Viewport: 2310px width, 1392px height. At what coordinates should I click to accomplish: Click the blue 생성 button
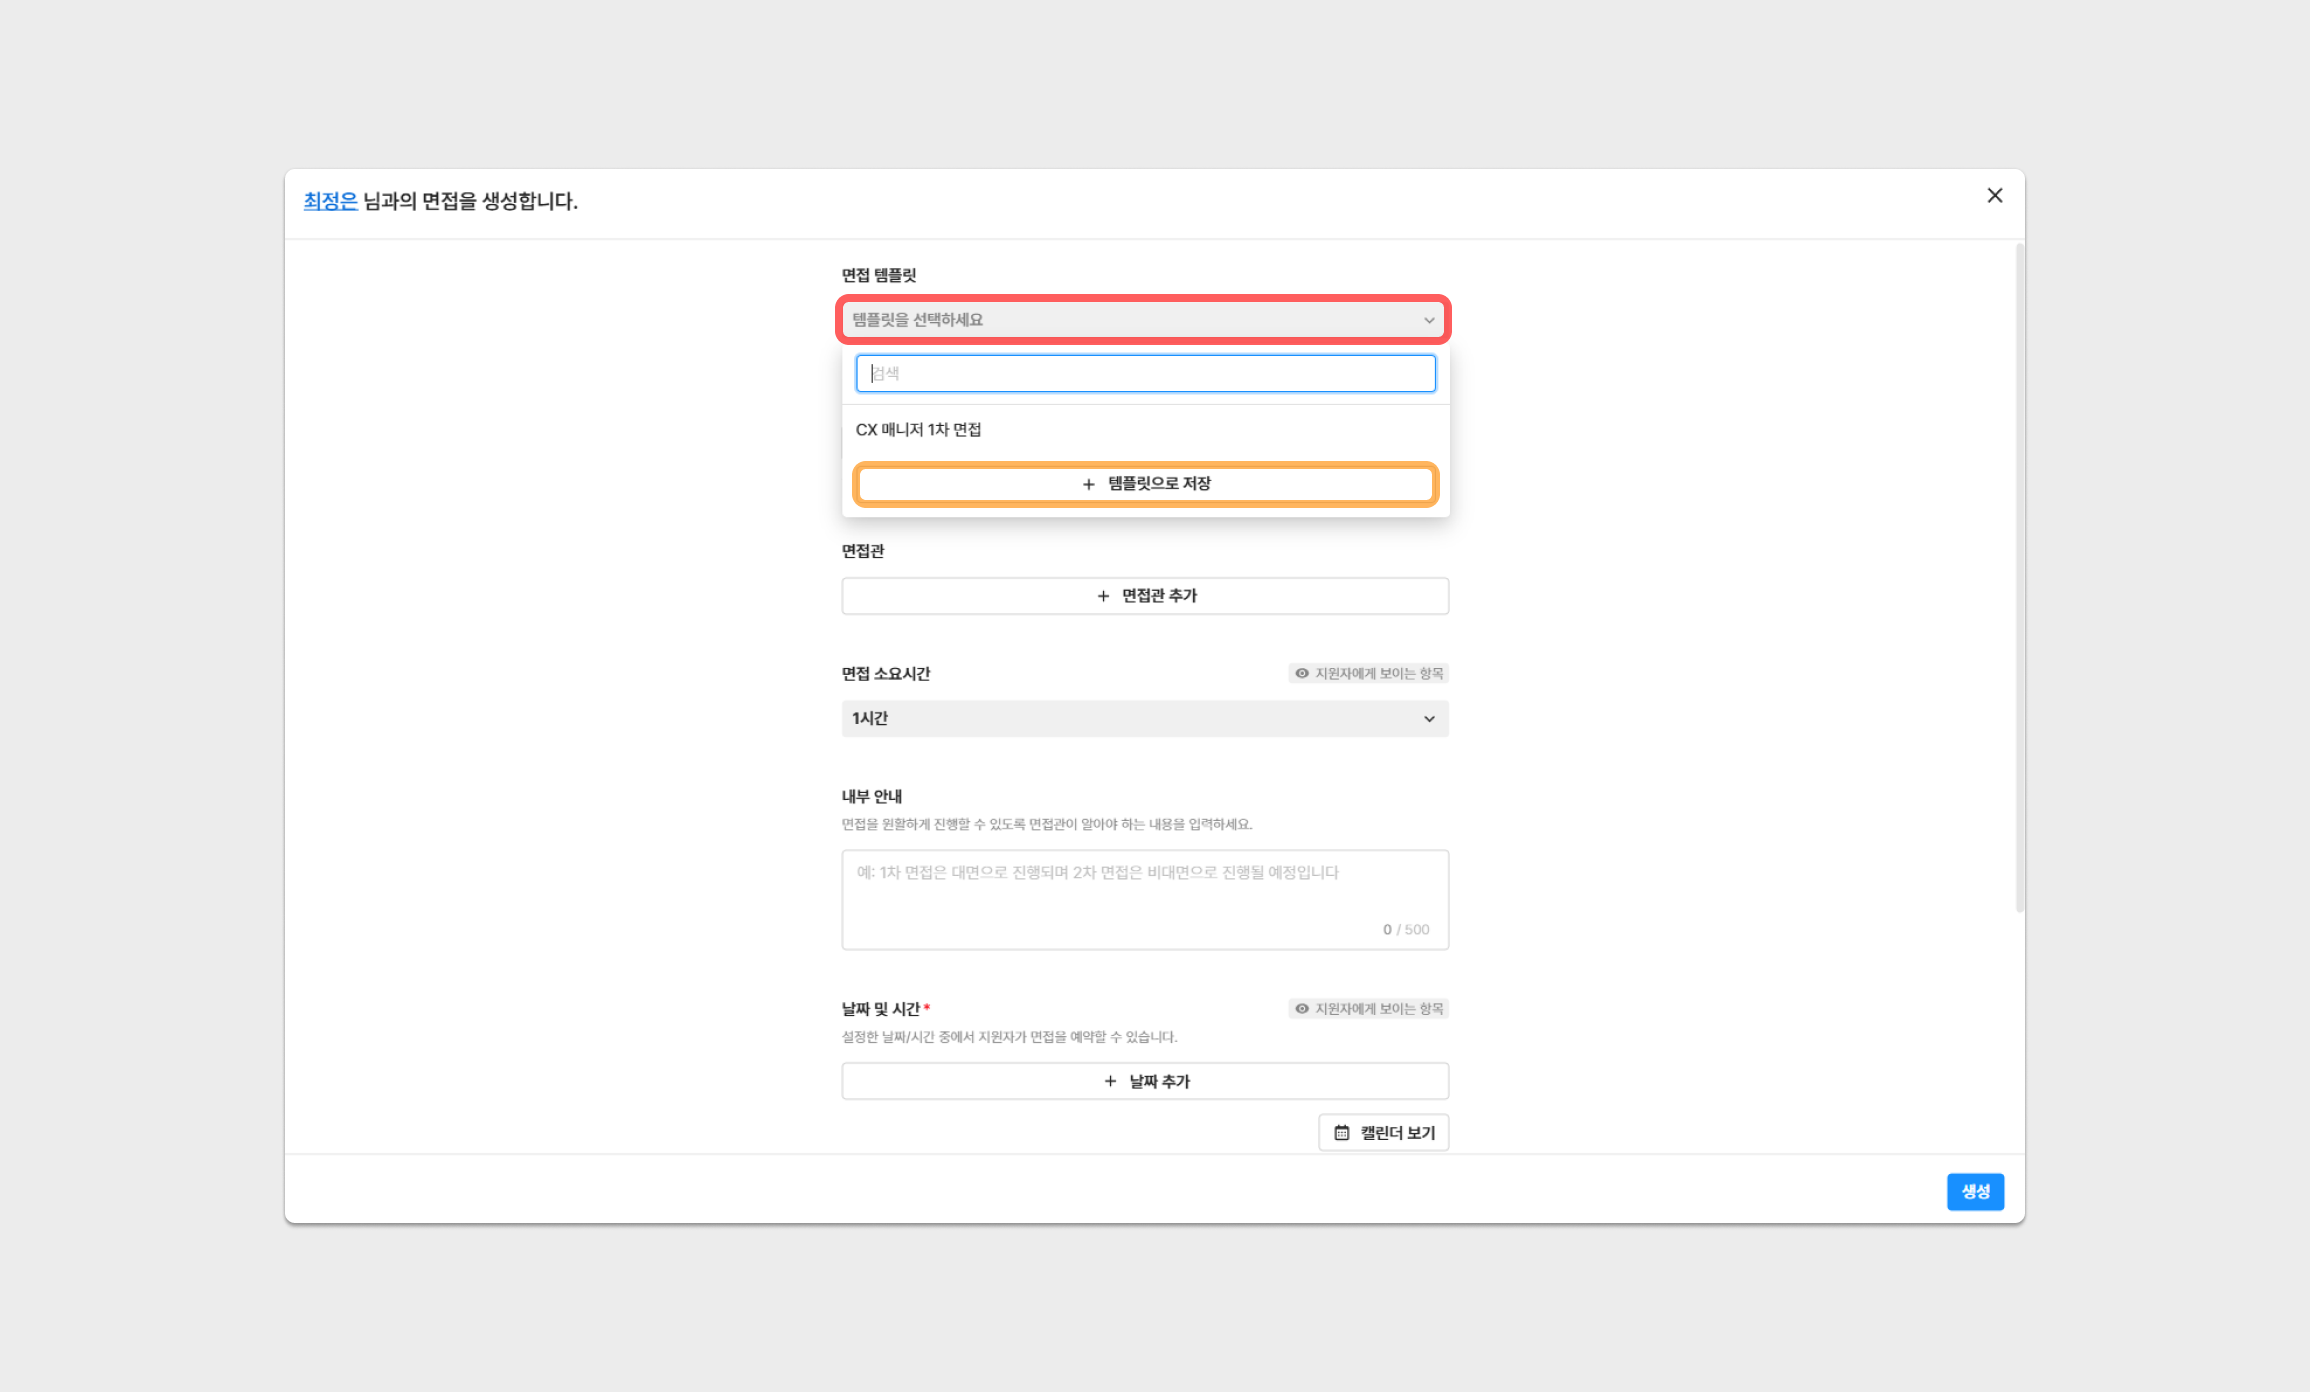pos(1974,1192)
